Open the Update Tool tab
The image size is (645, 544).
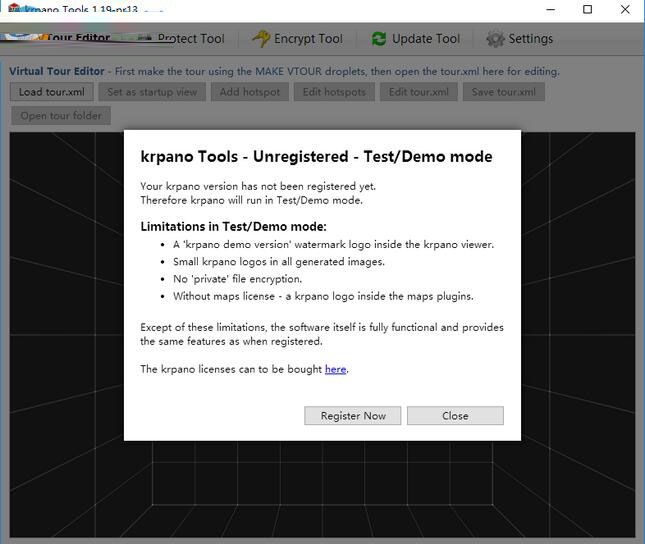pos(415,39)
